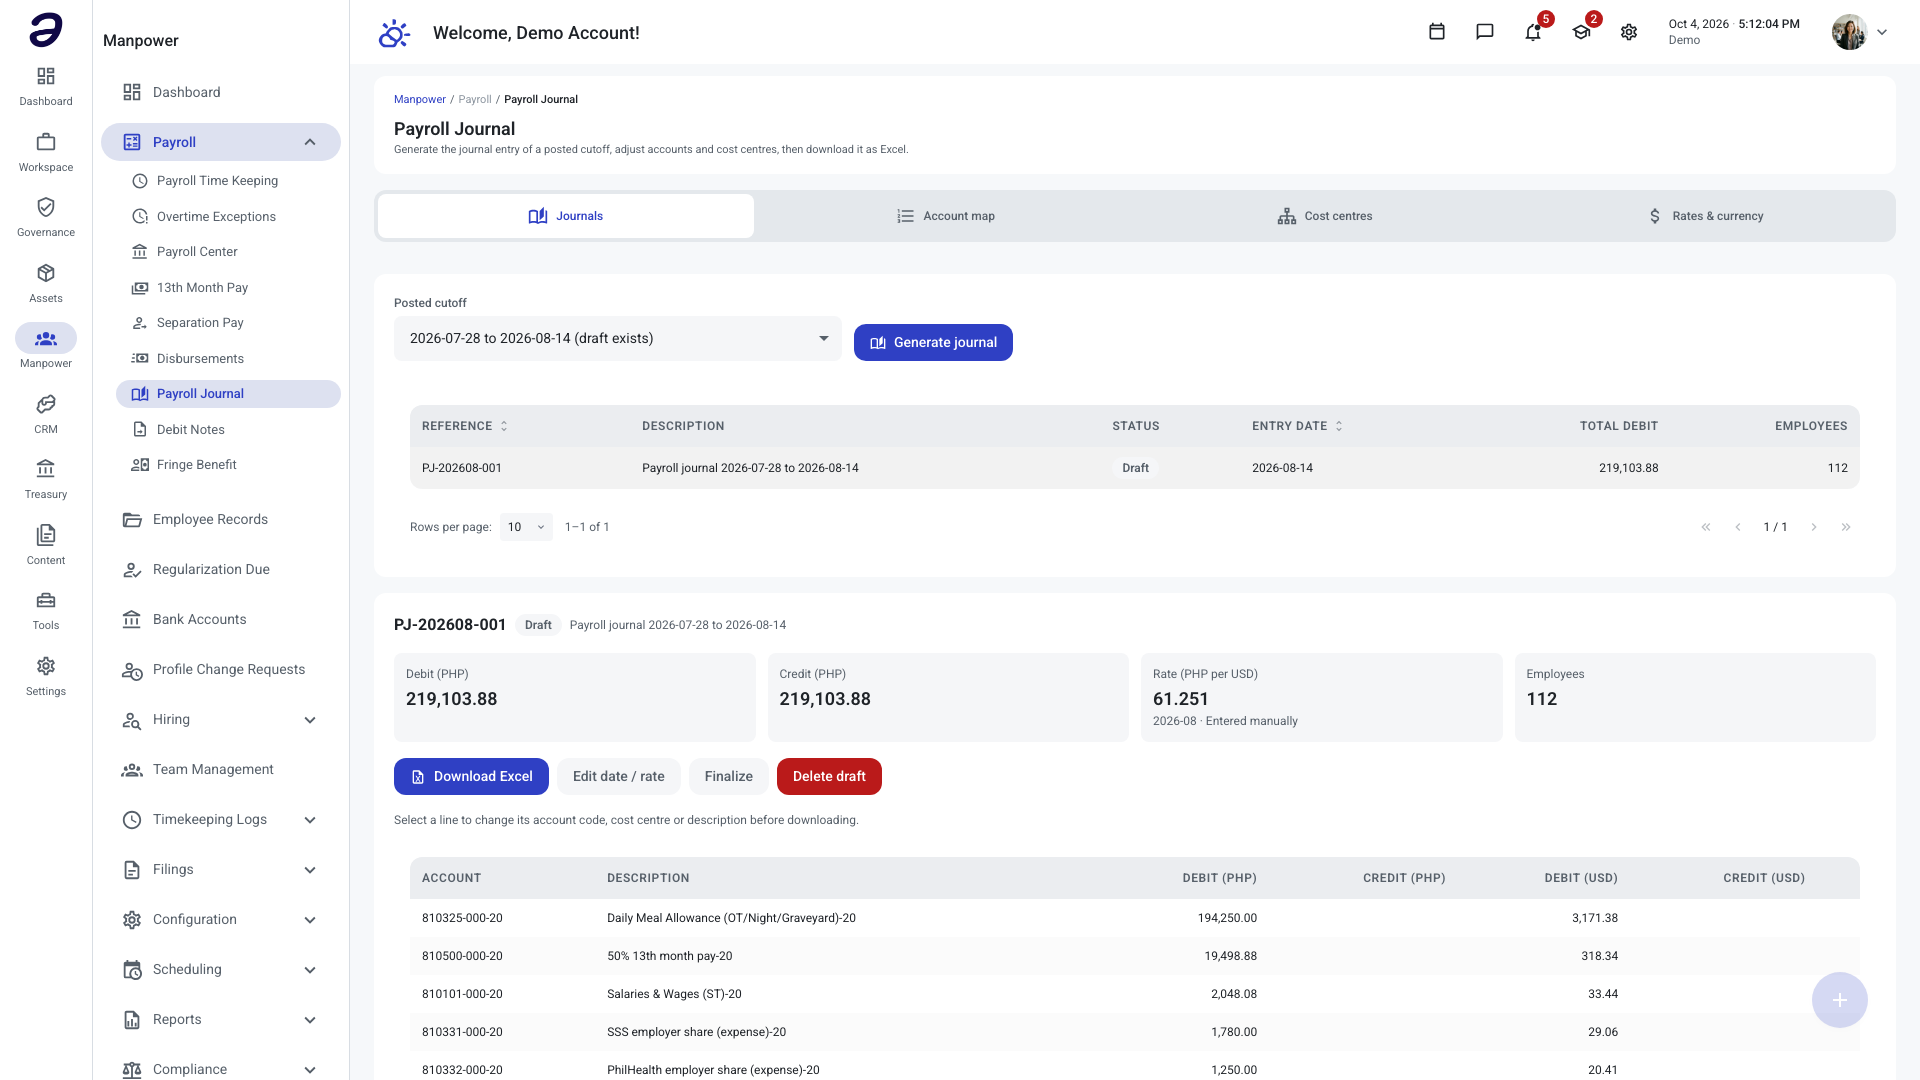Click the Generate journal button
The image size is (1920, 1080).
[933, 342]
